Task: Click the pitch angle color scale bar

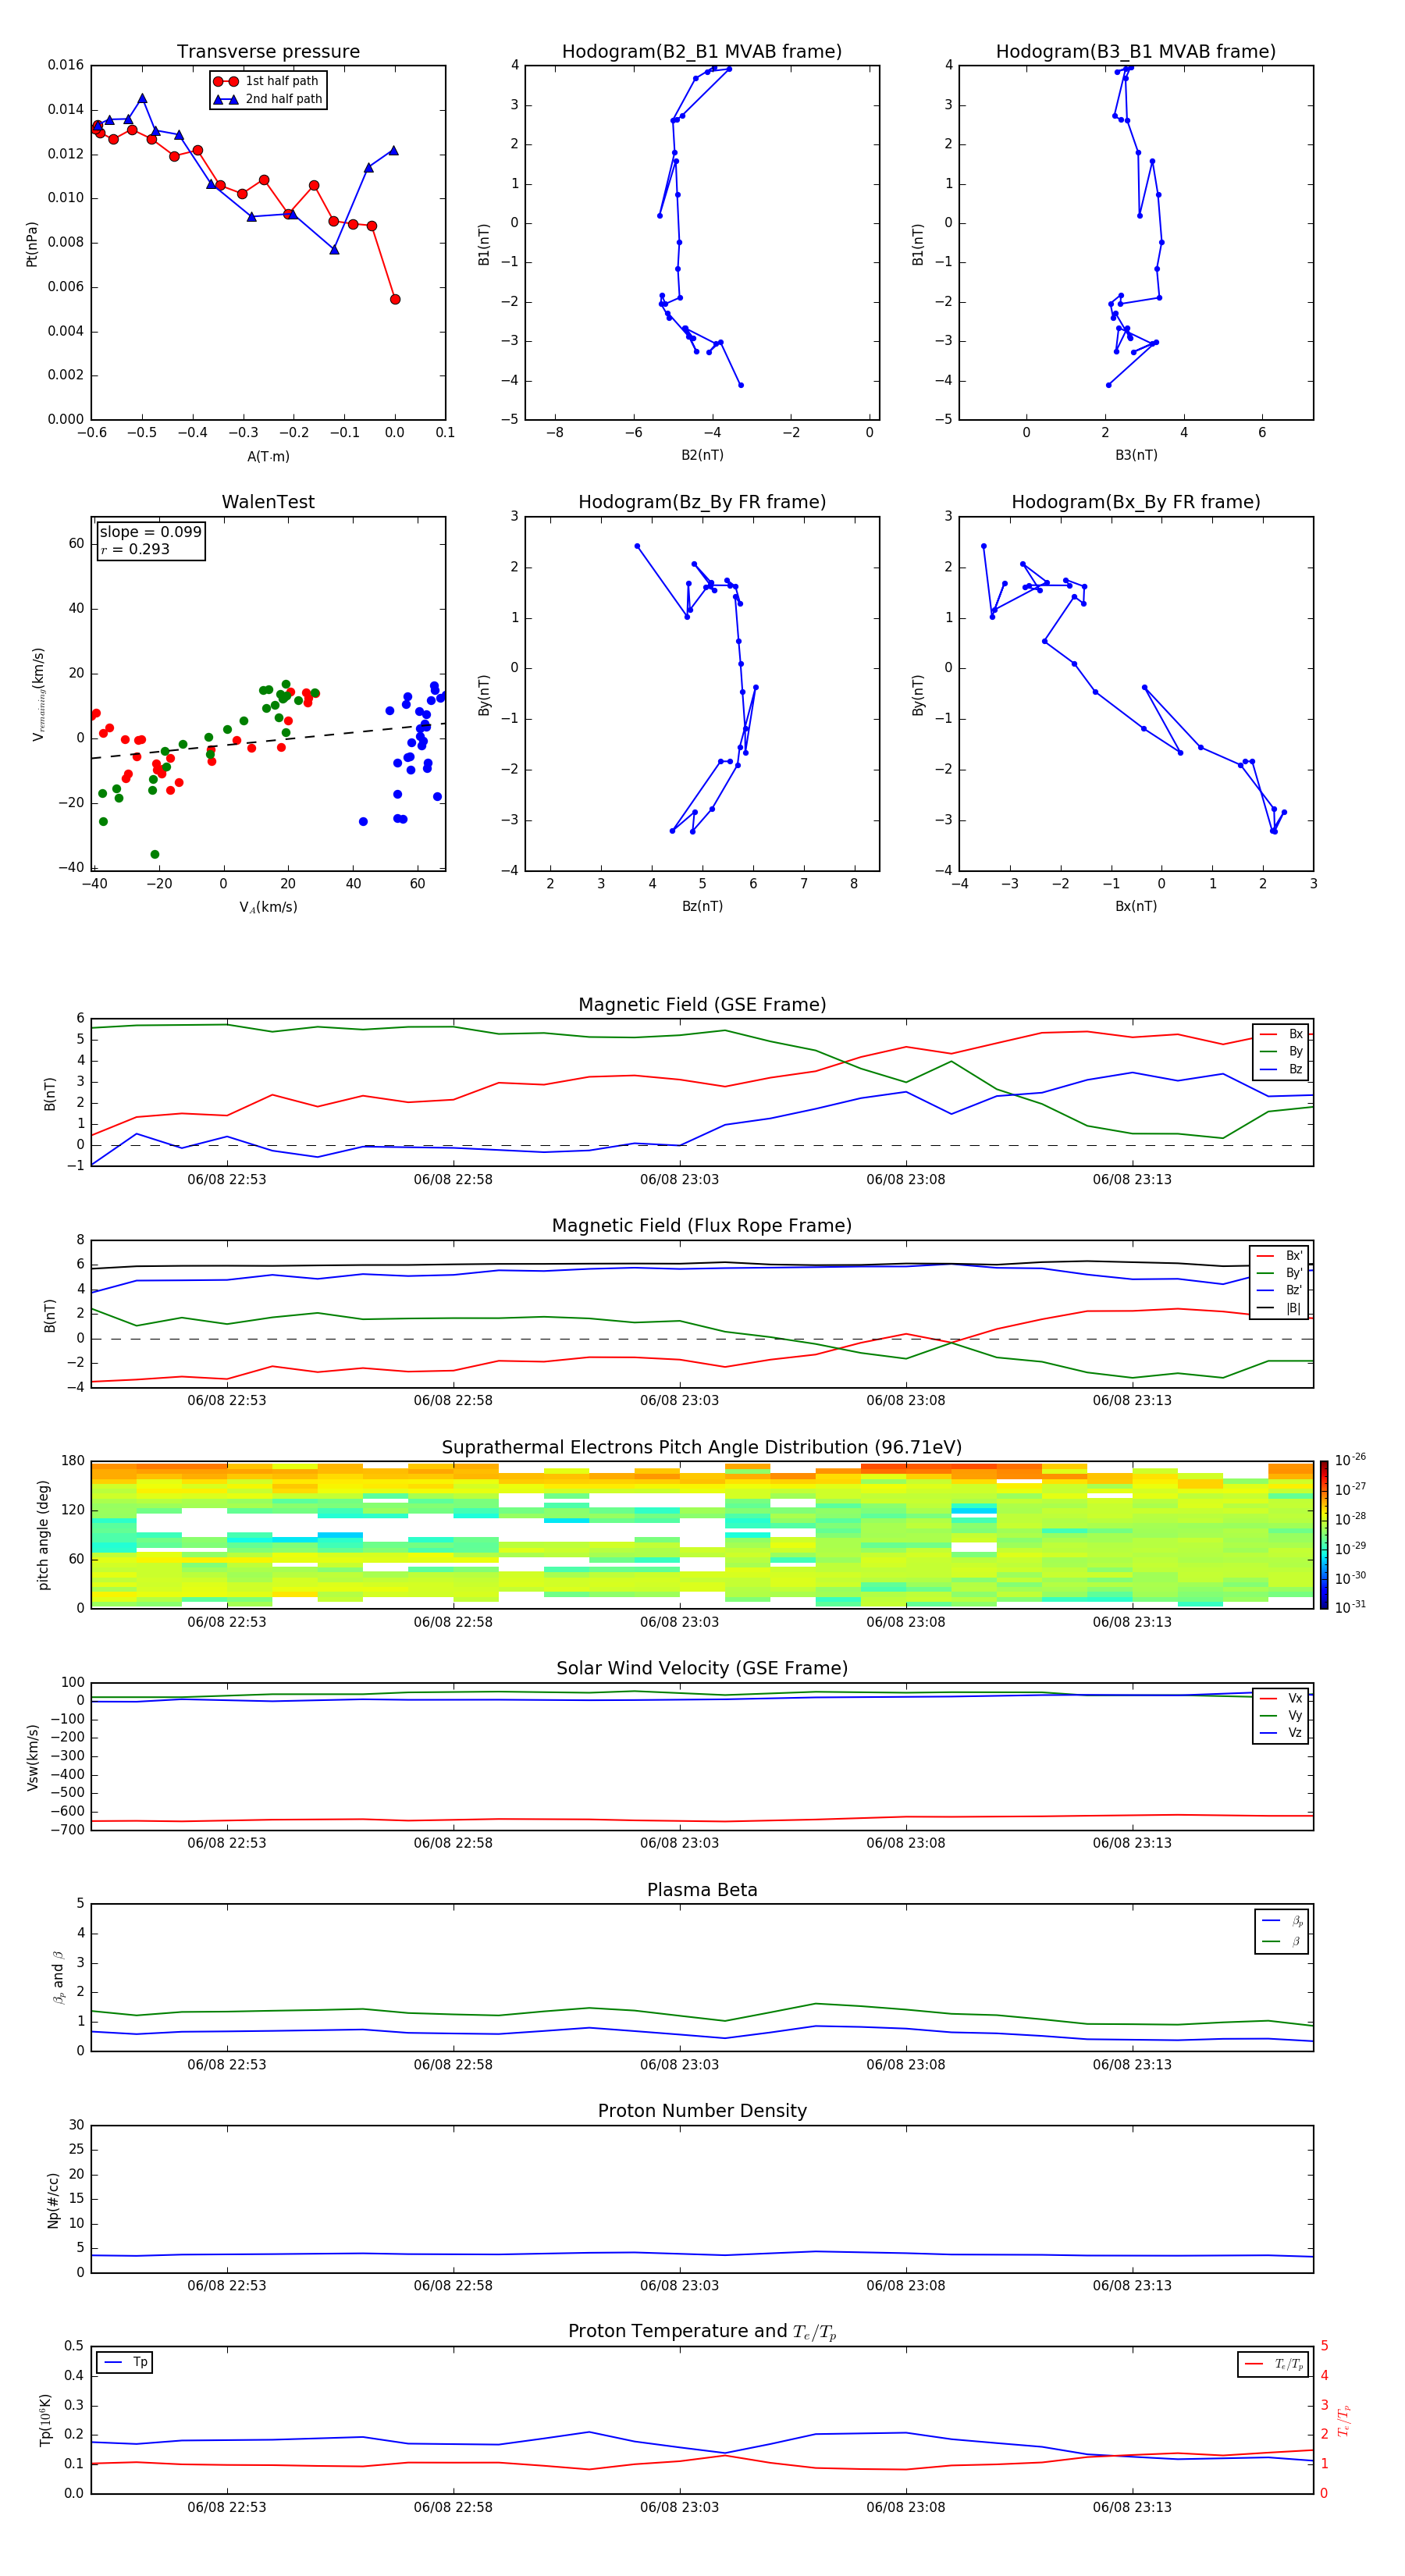Action: coord(1324,1534)
